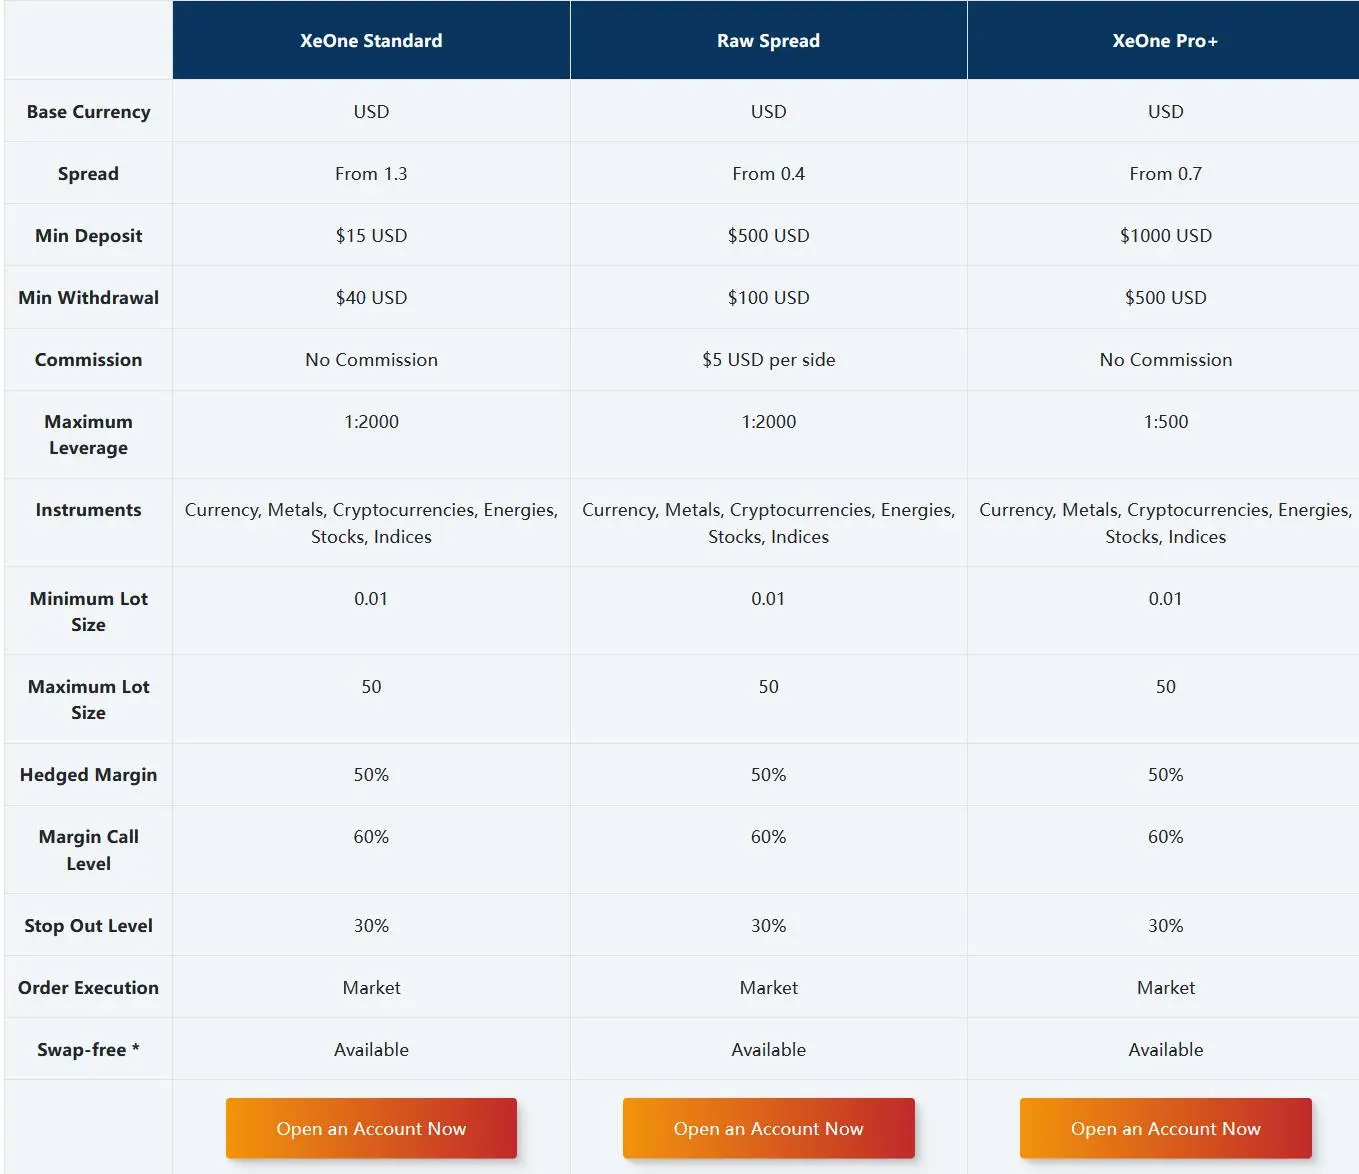The image size is (1359, 1174).
Task: Click Raw Spread's Instruments list text
Action: tap(768, 523)
